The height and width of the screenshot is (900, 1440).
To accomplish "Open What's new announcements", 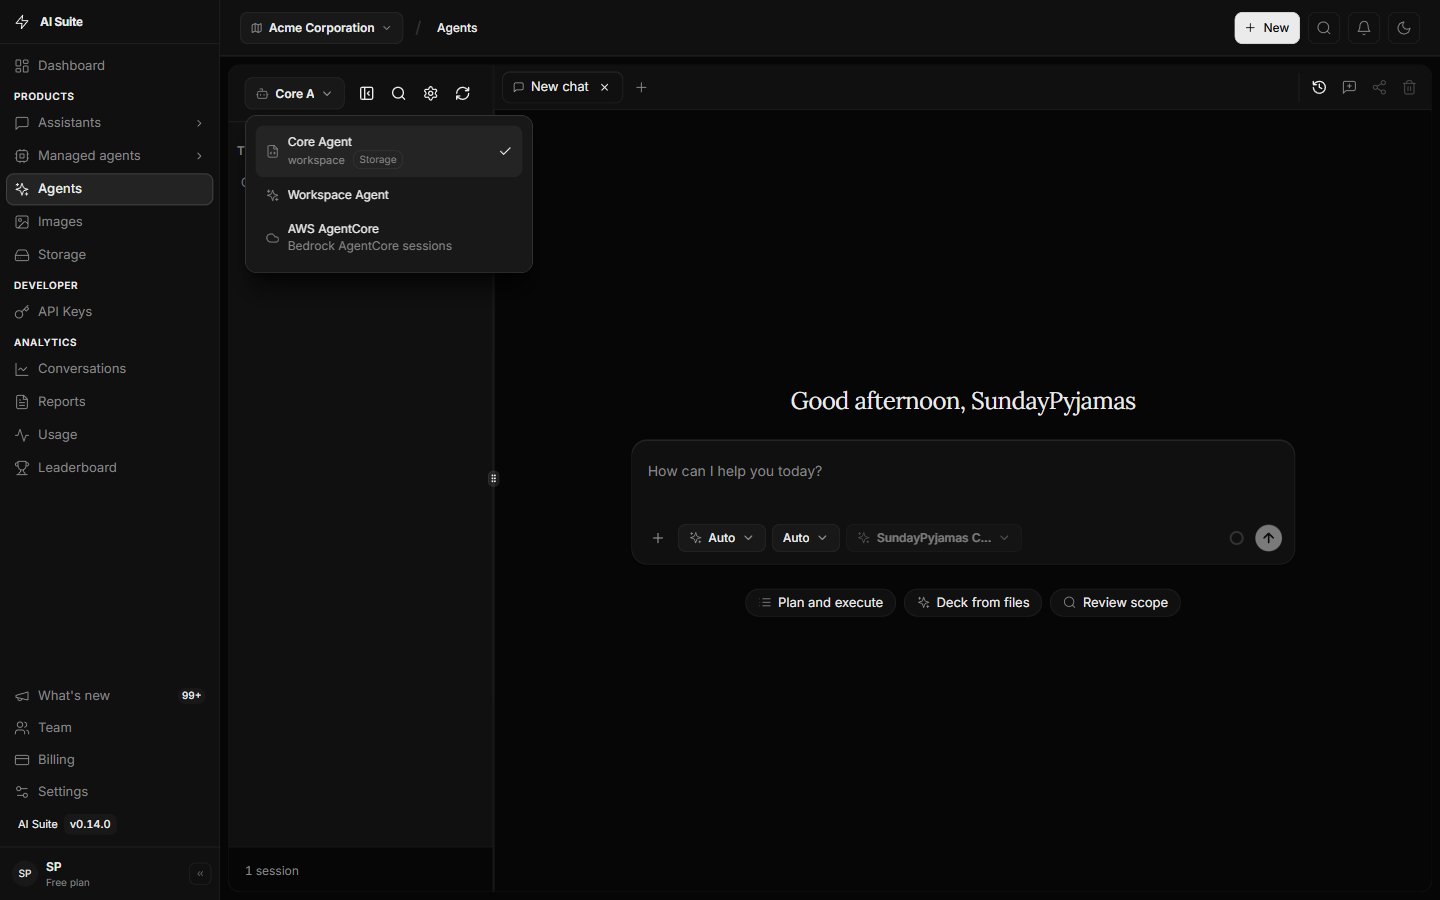I will pyautogui.click(x=110, y=696).
